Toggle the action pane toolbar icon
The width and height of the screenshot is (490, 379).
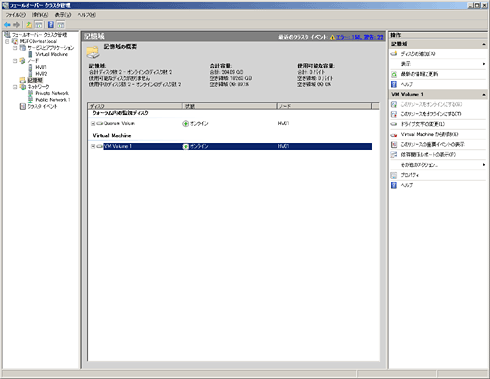pos(60,25)
